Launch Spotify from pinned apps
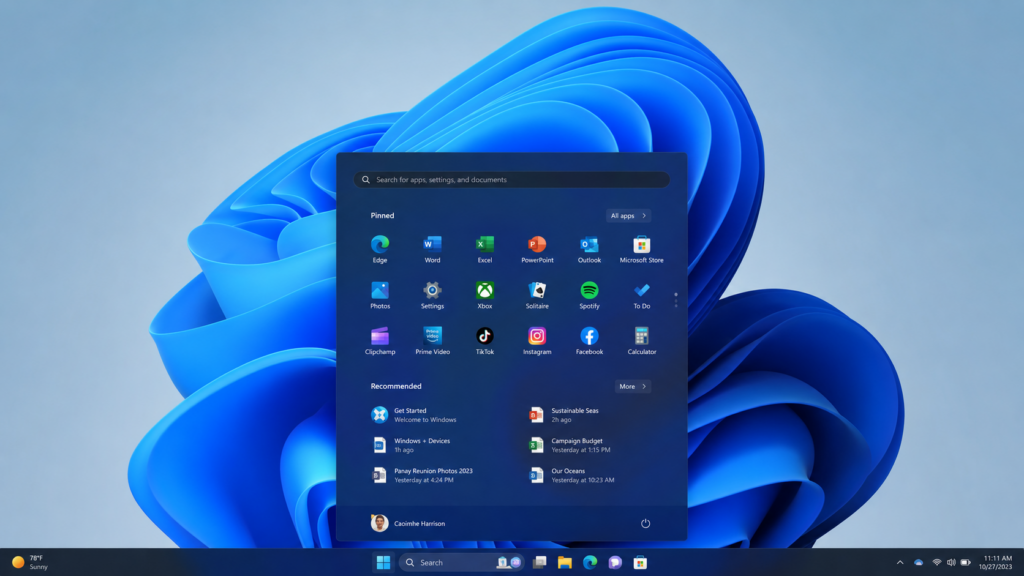 pos(589,295)
